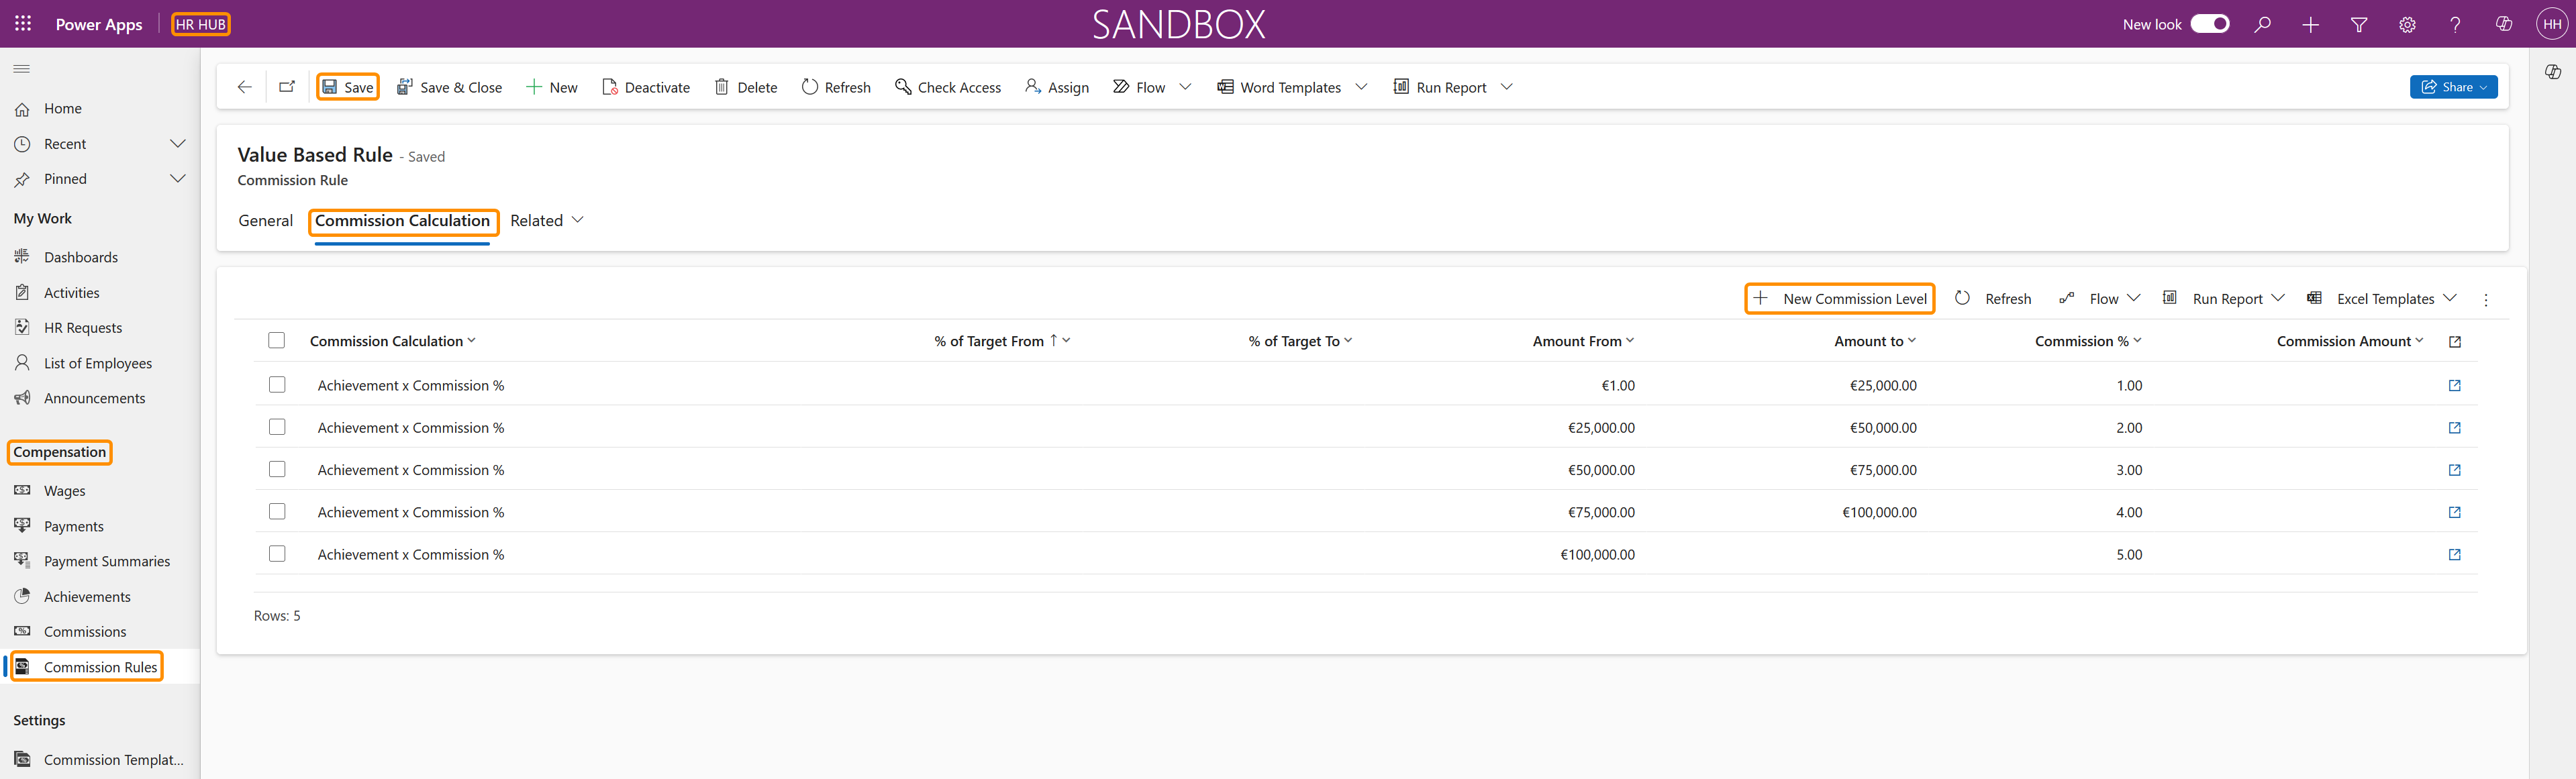Open the Amount From column header menu
This screenshot has width=2576, height=779.
tap(1583, 341)
